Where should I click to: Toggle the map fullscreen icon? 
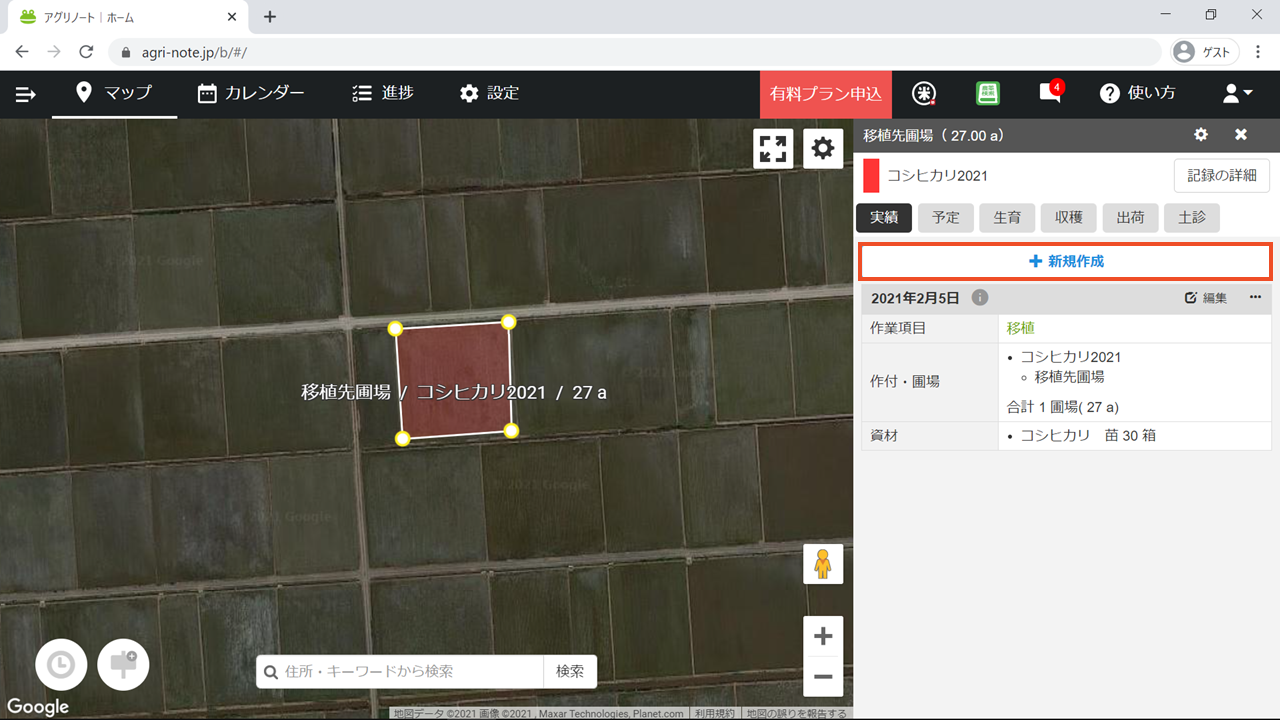click(x=773, y=149)
